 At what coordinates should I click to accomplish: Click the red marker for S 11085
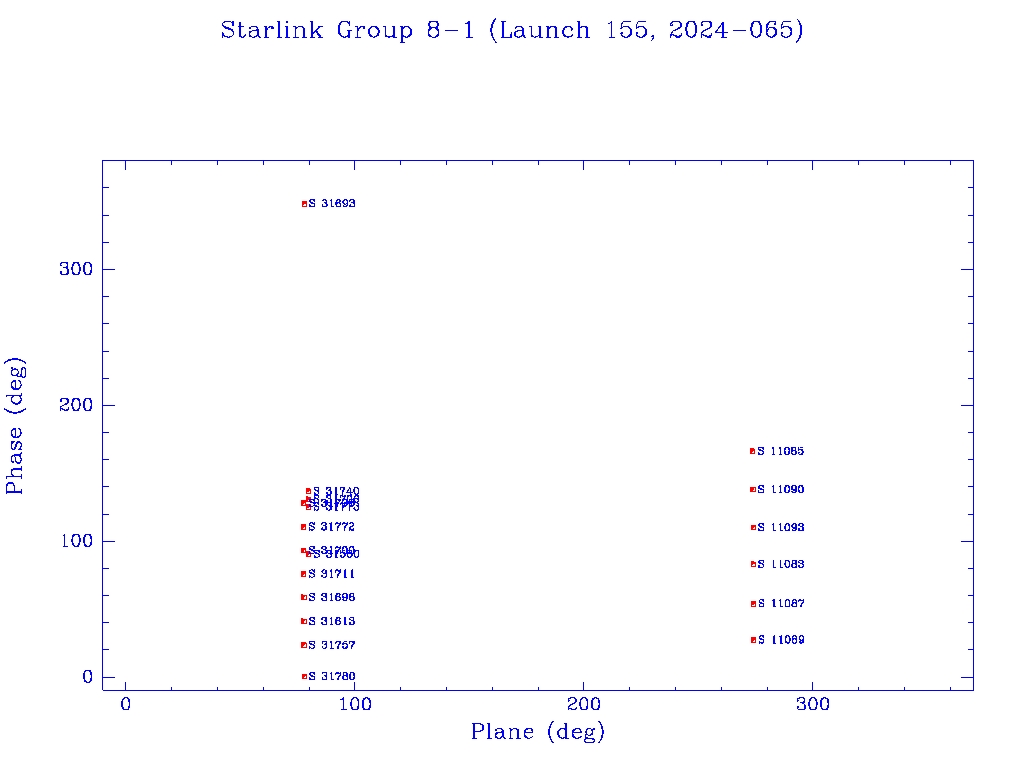(x=752, y=451)
